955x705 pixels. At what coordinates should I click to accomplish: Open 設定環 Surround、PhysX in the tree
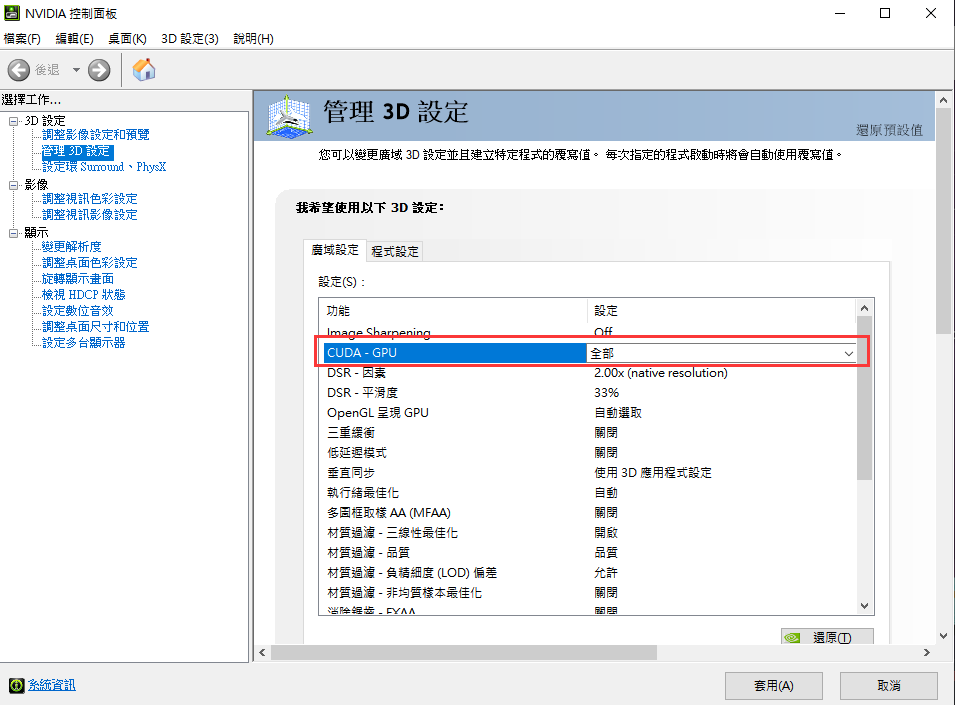(x=104, y=167)
